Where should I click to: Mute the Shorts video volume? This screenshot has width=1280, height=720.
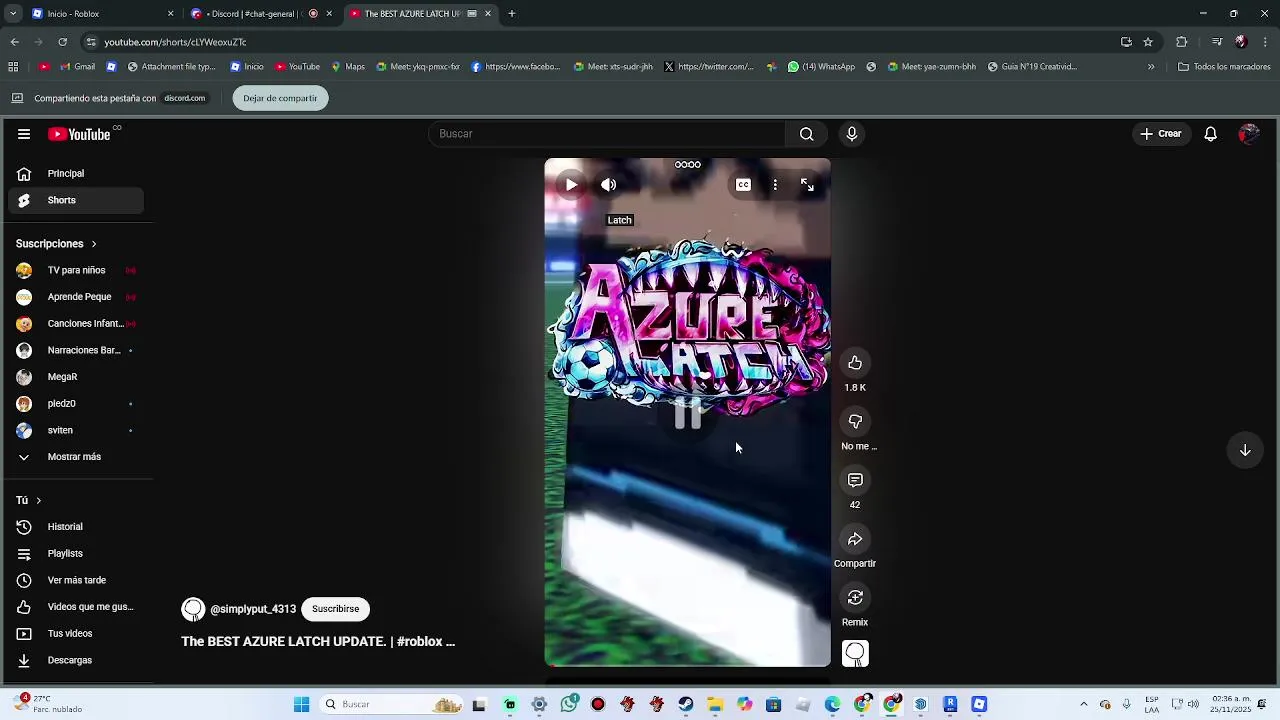(x=608, y=185)
